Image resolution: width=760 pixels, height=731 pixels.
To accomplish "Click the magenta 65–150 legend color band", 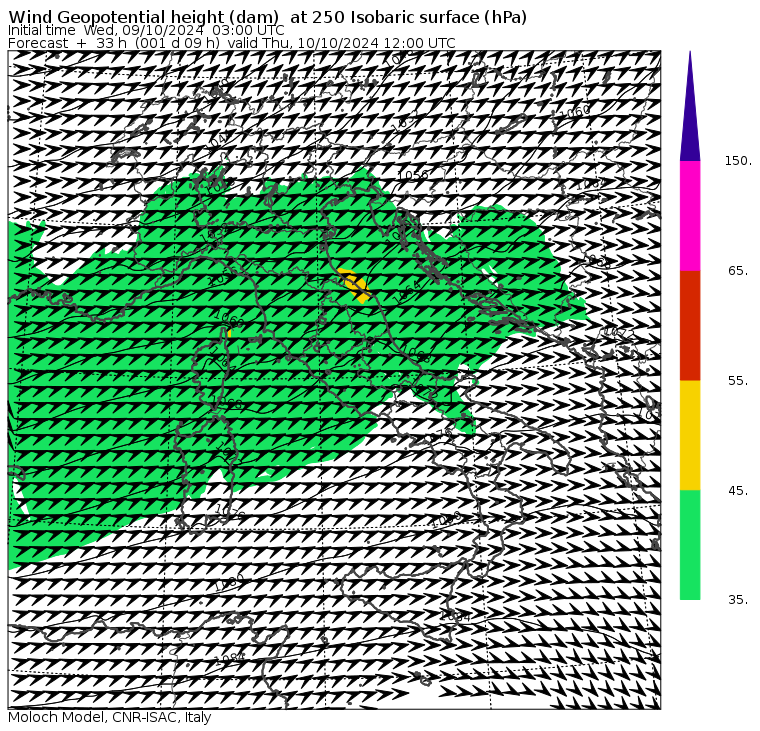I will (x=690, y=216).
